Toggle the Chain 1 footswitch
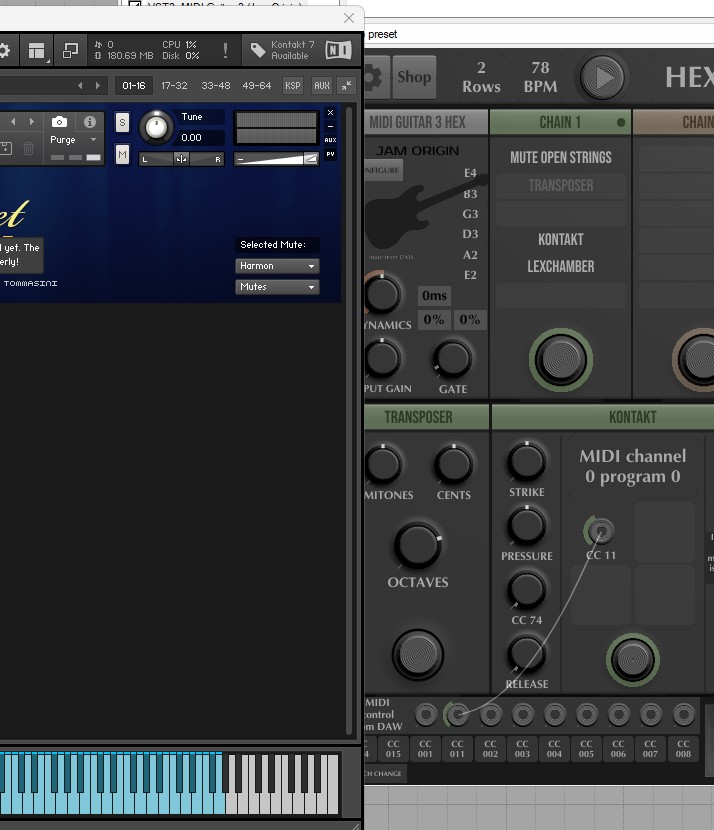This screenshot has width=714, height=830. 560,358
